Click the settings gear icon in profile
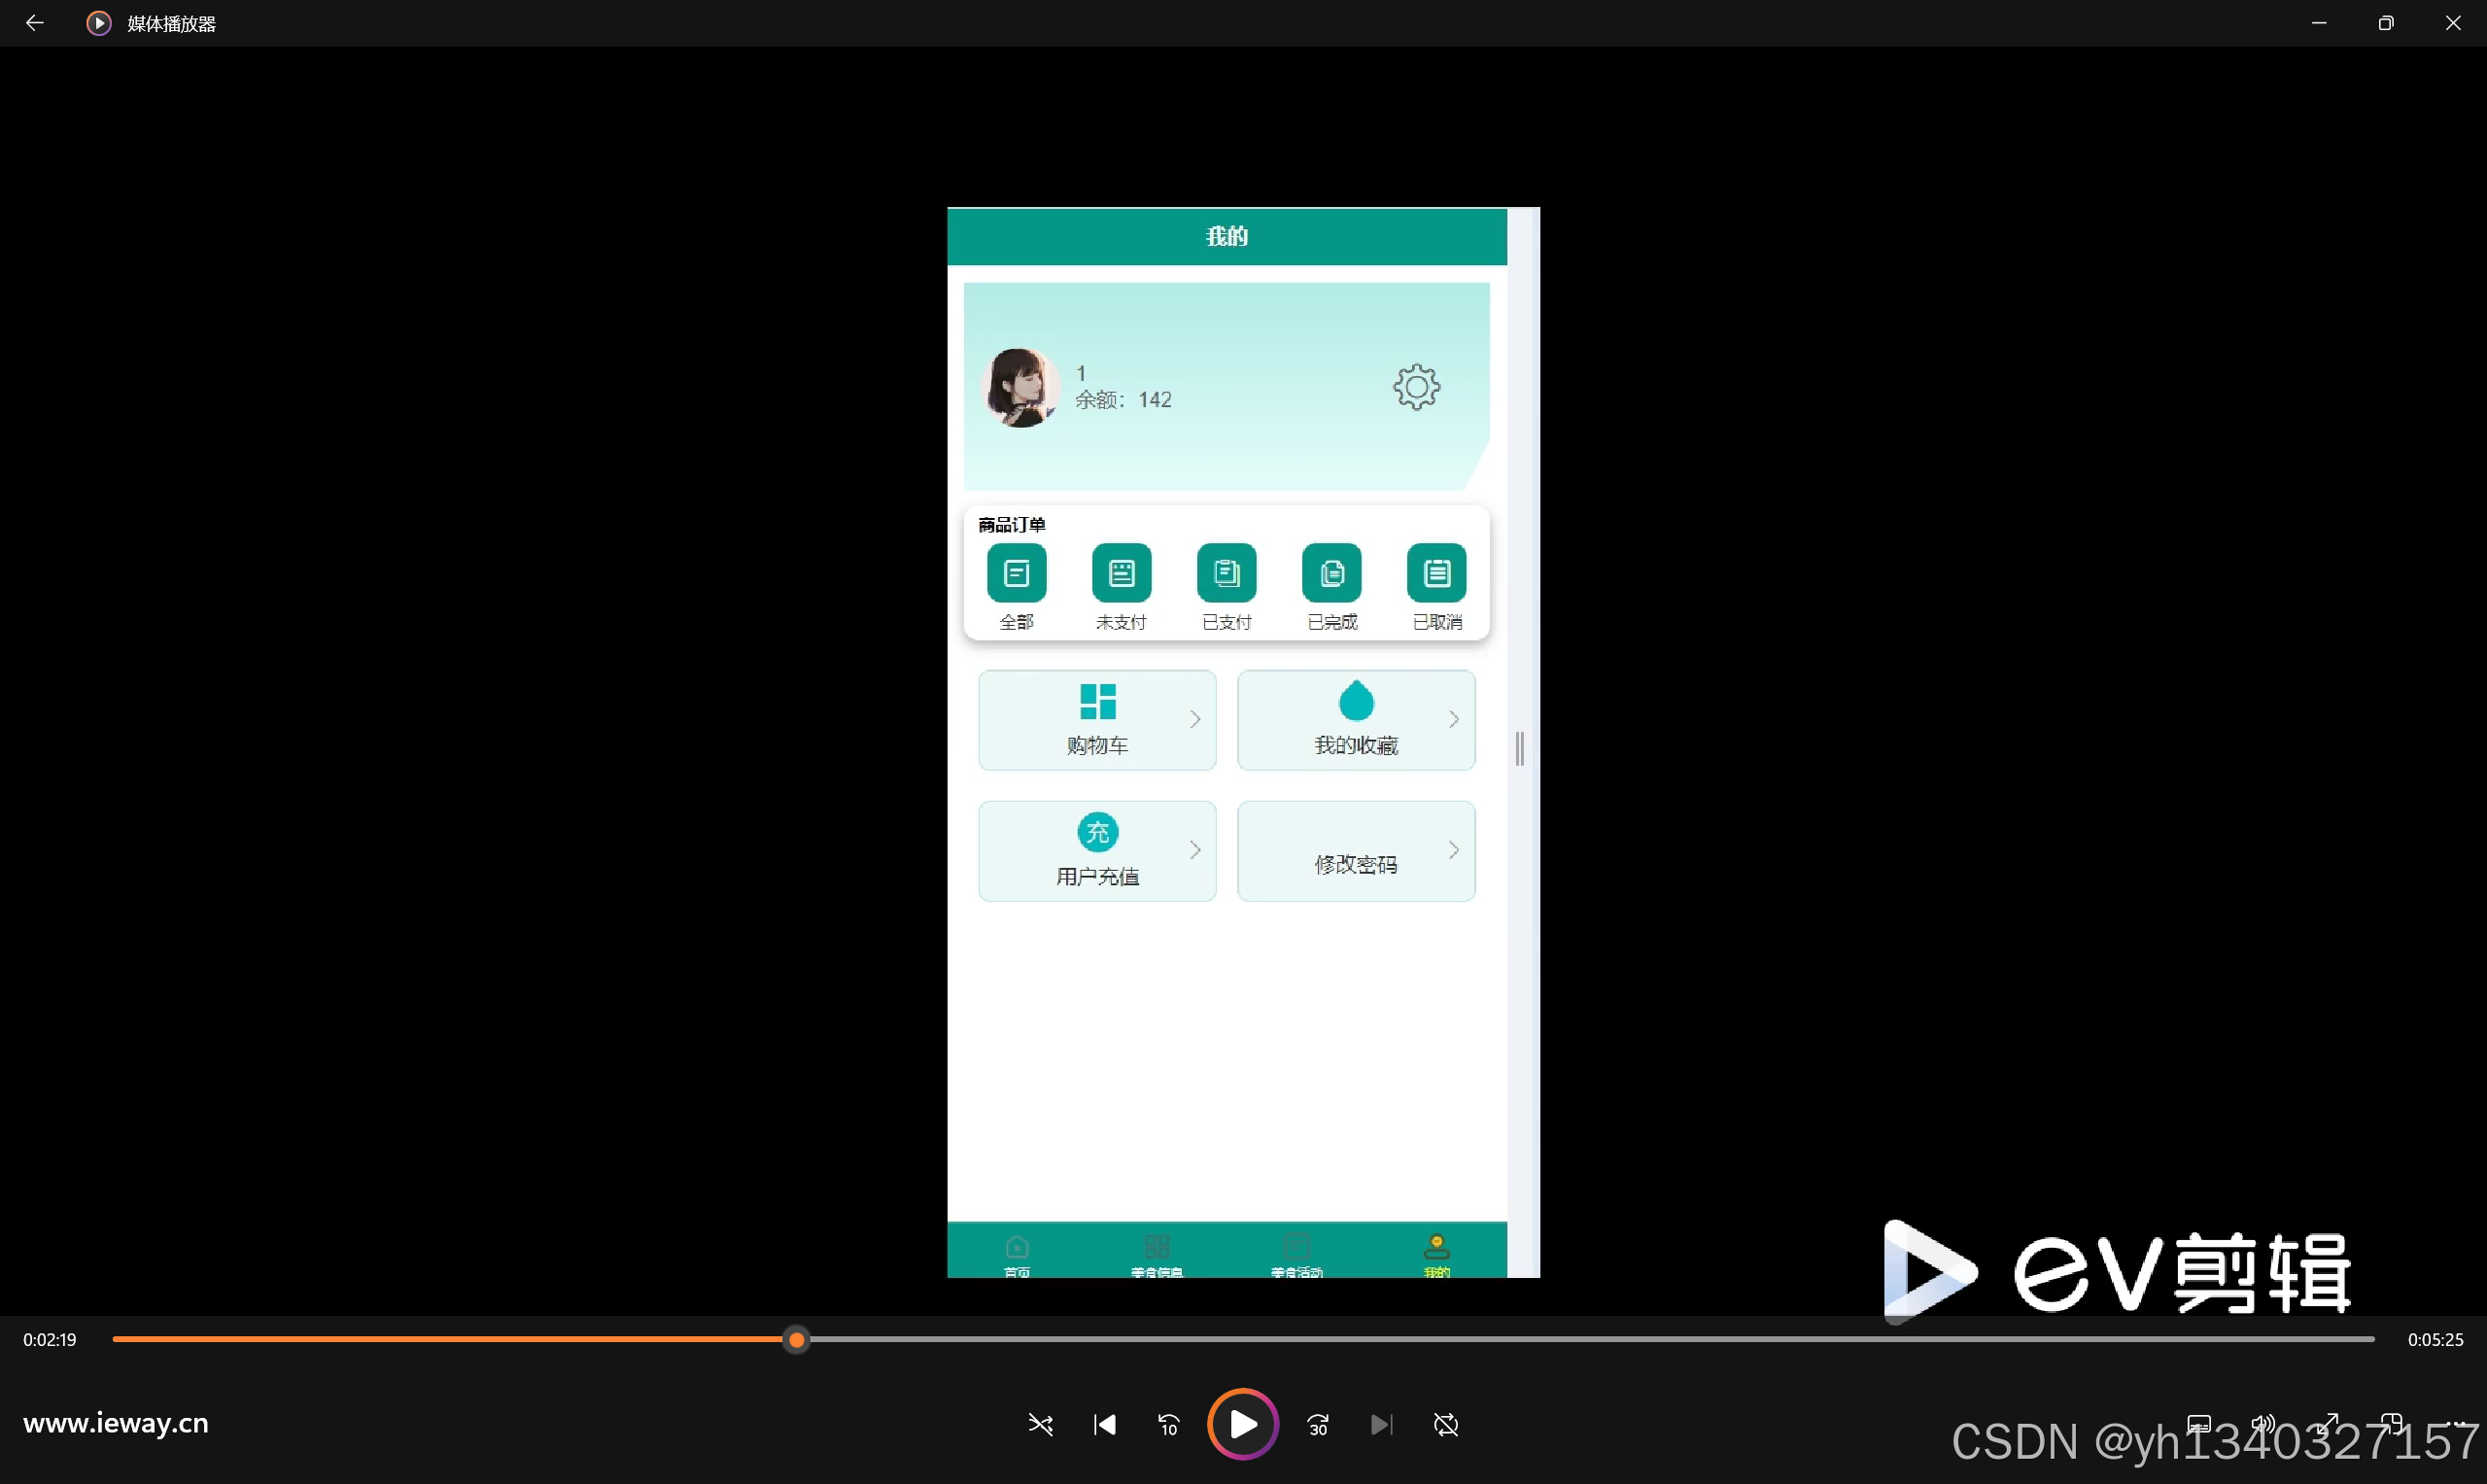The width and height of the screenshot is (2487, 1484). pos(1416,387)
